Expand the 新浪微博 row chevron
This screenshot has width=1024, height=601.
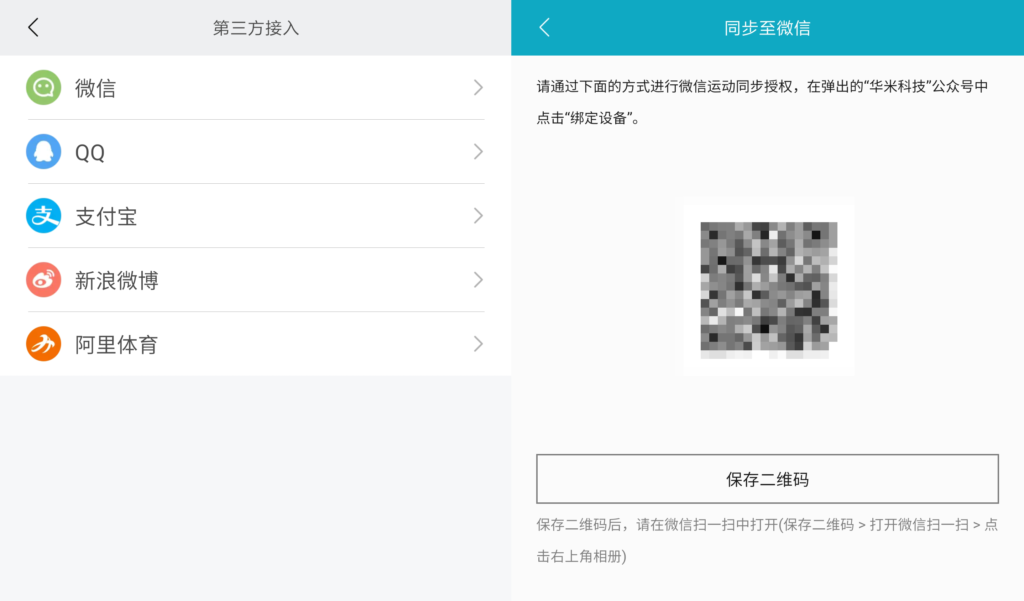coord(478,280)
